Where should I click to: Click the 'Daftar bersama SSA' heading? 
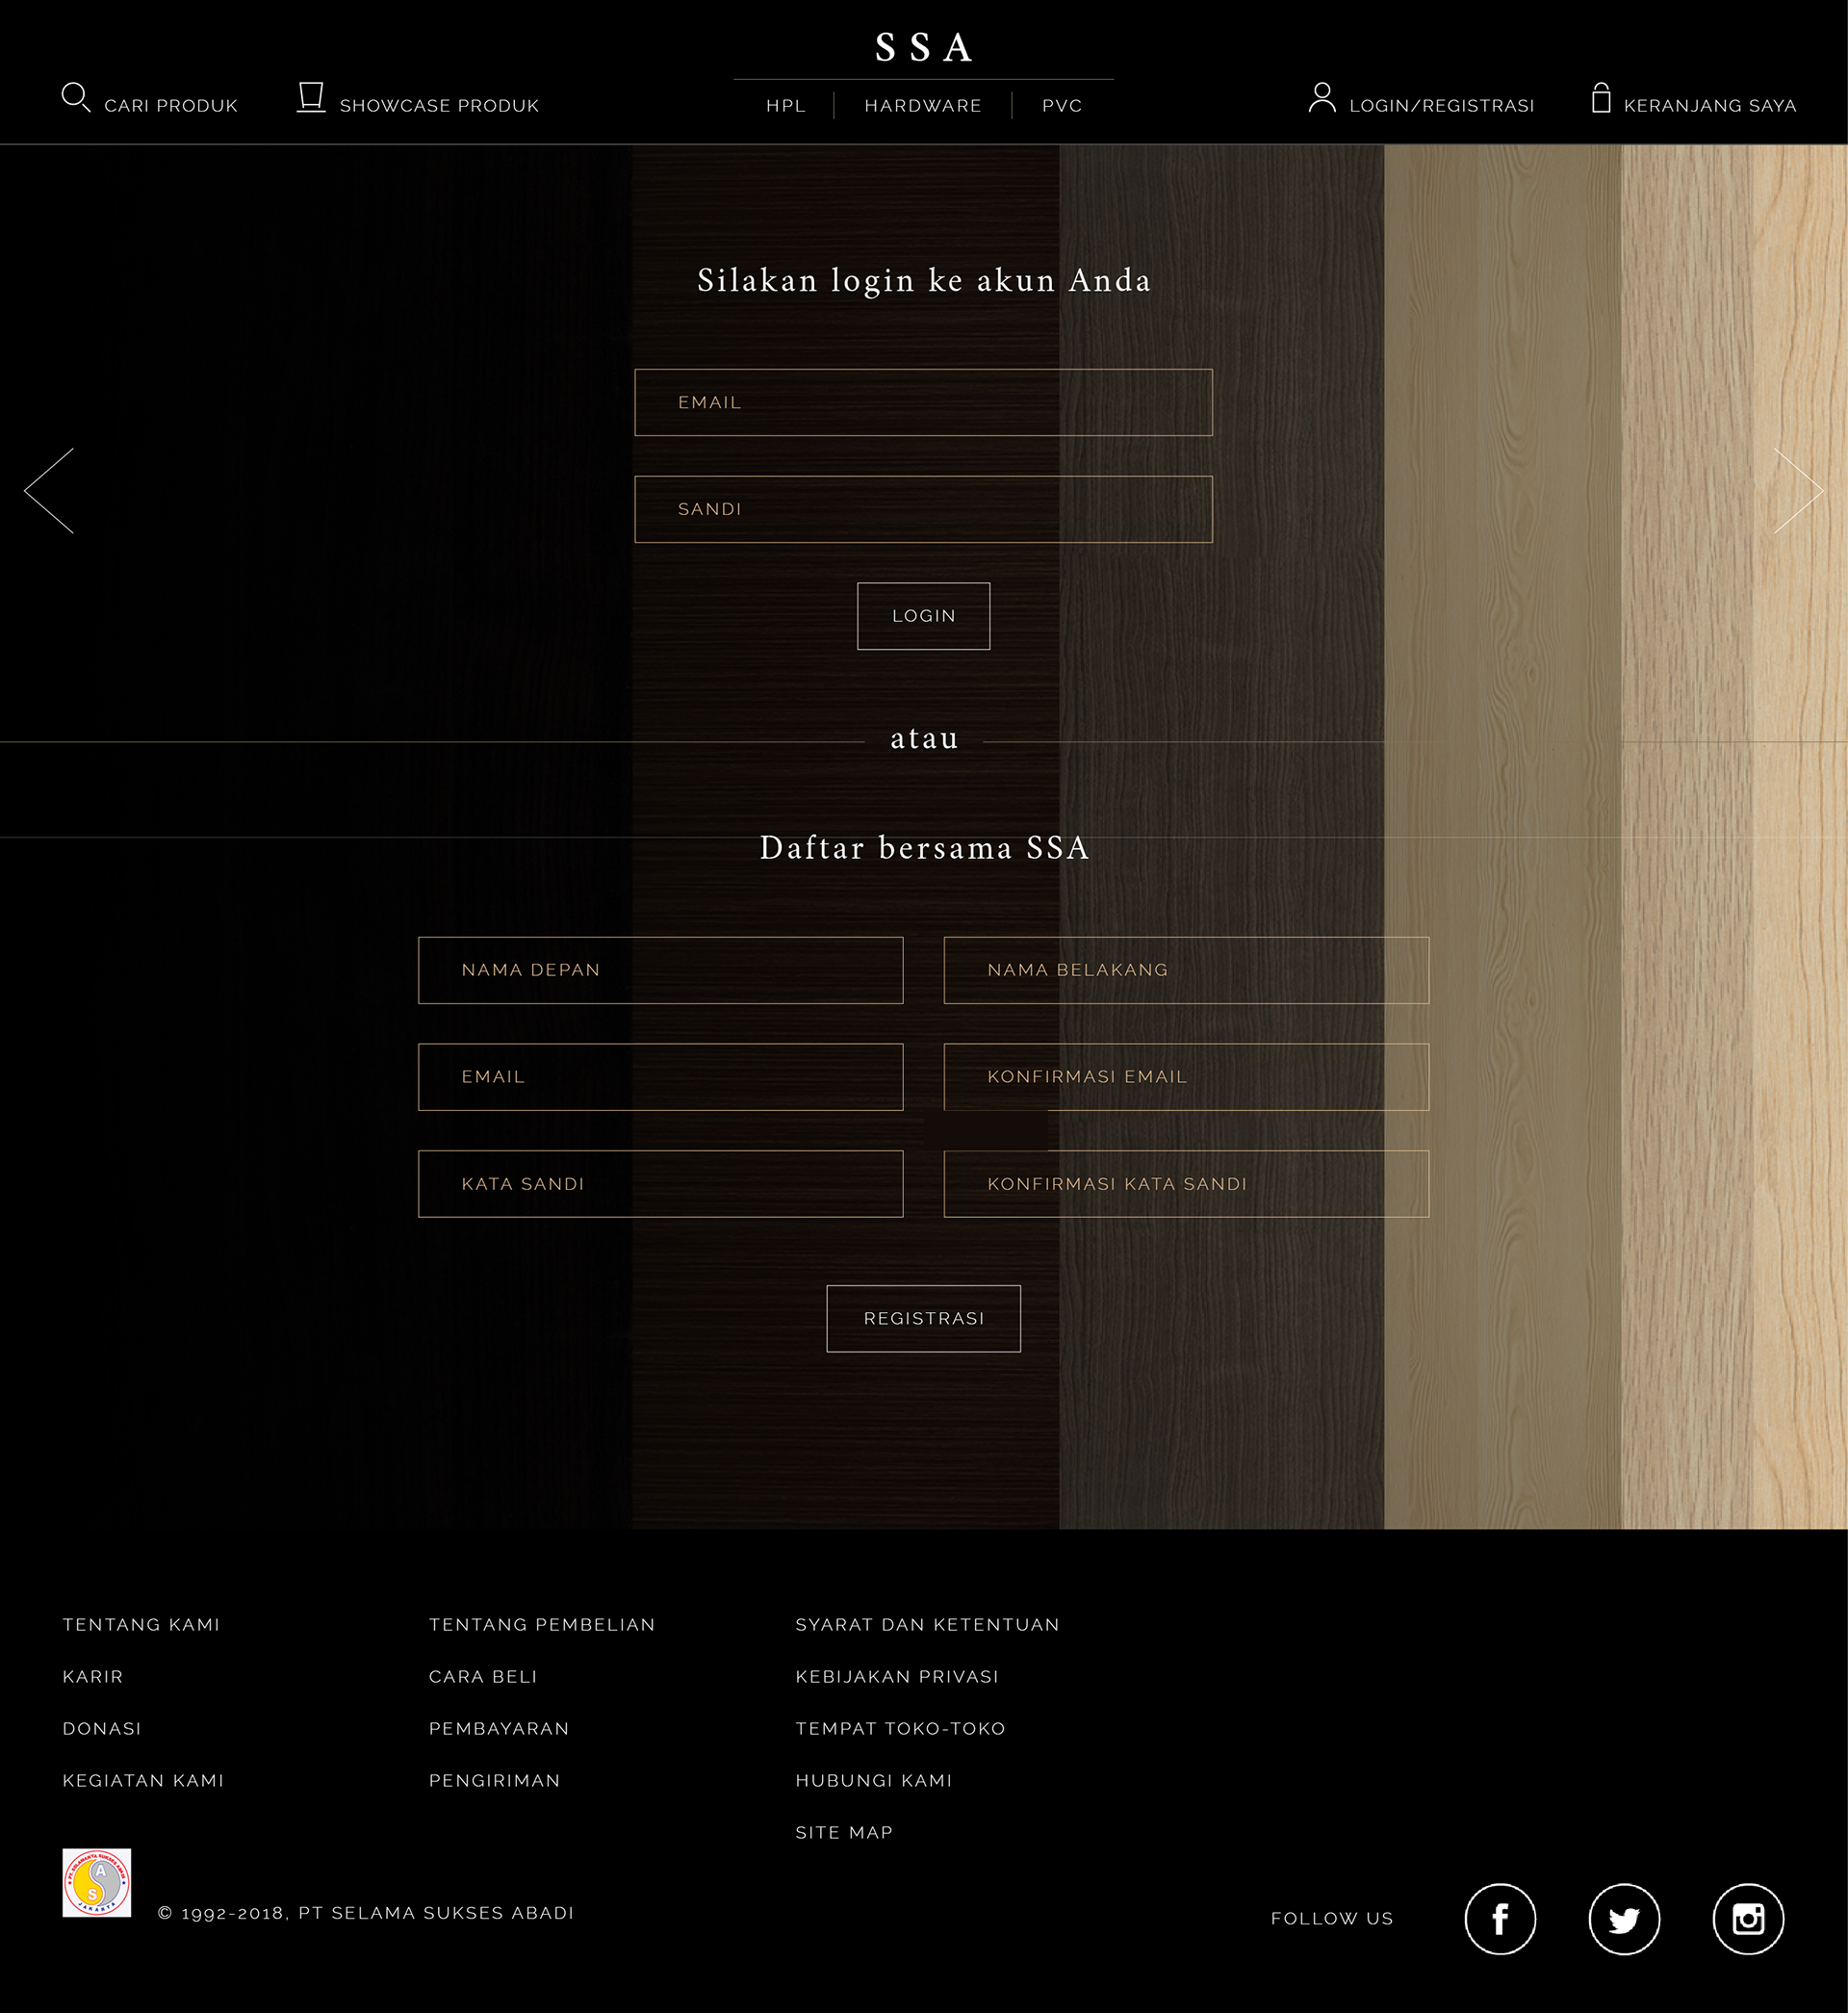pyautogui.click(x=924, y=848)
